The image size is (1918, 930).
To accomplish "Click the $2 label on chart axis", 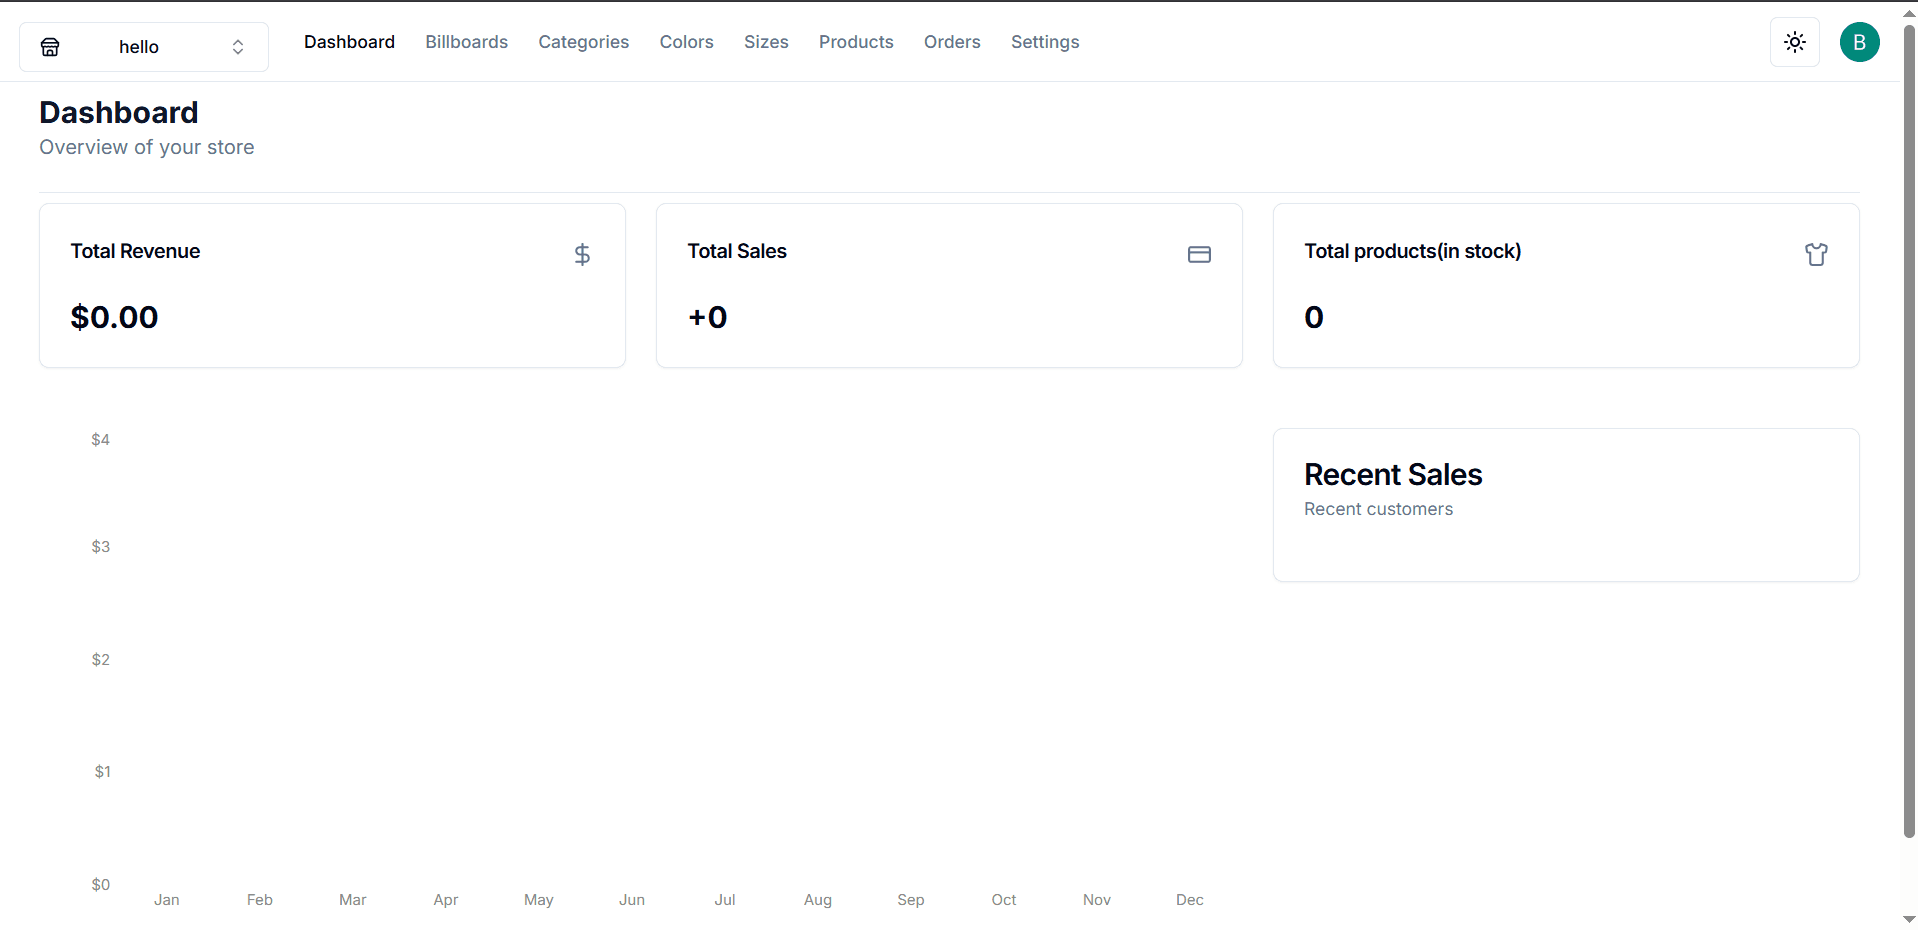I will tap(100, 660).
